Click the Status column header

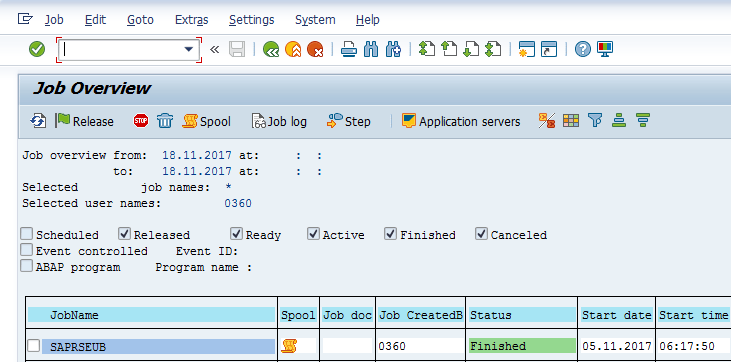[x=522, y=315]
